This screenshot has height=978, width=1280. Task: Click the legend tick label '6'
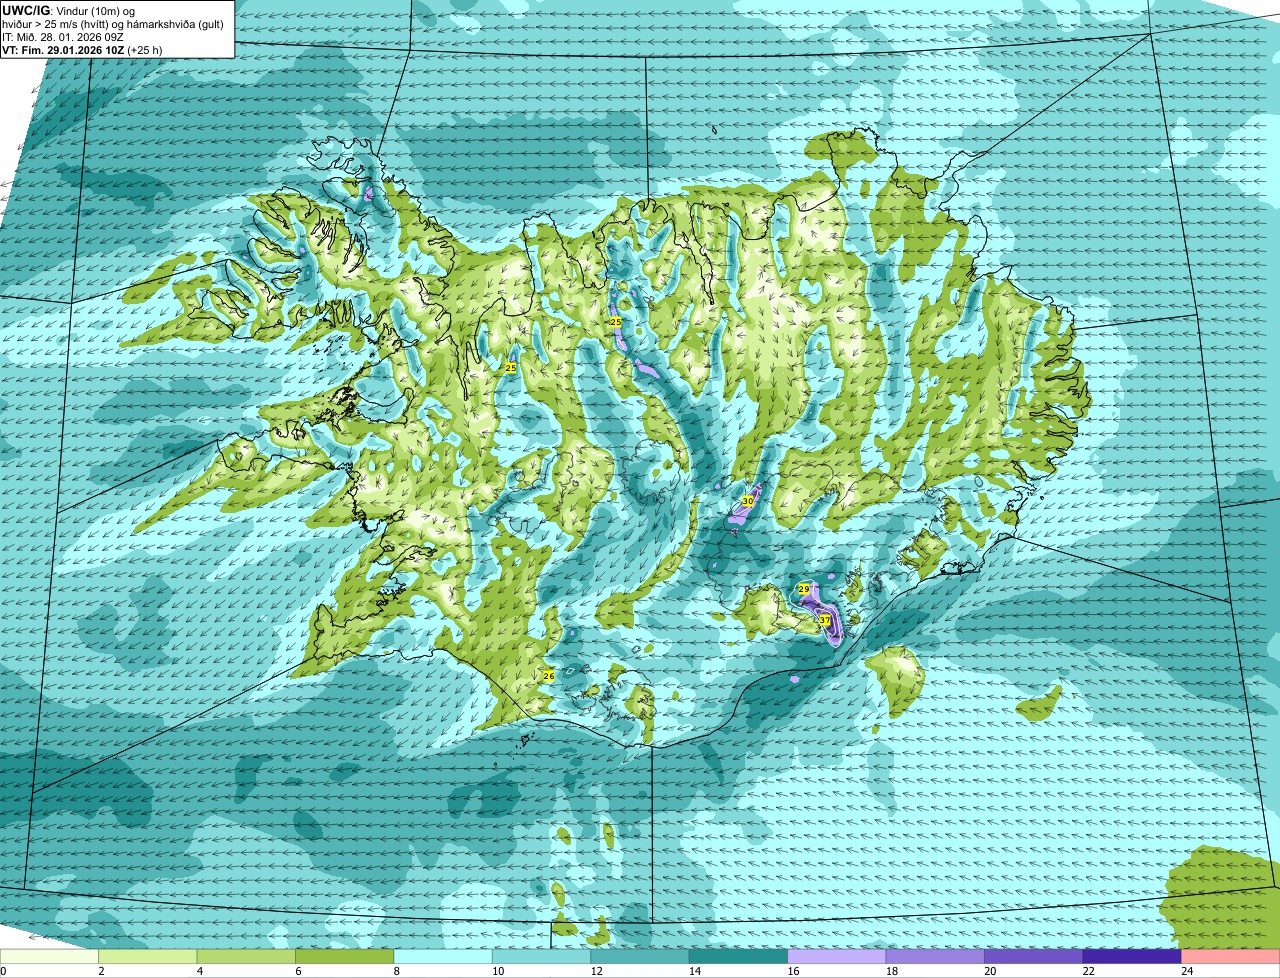[297, 971]
